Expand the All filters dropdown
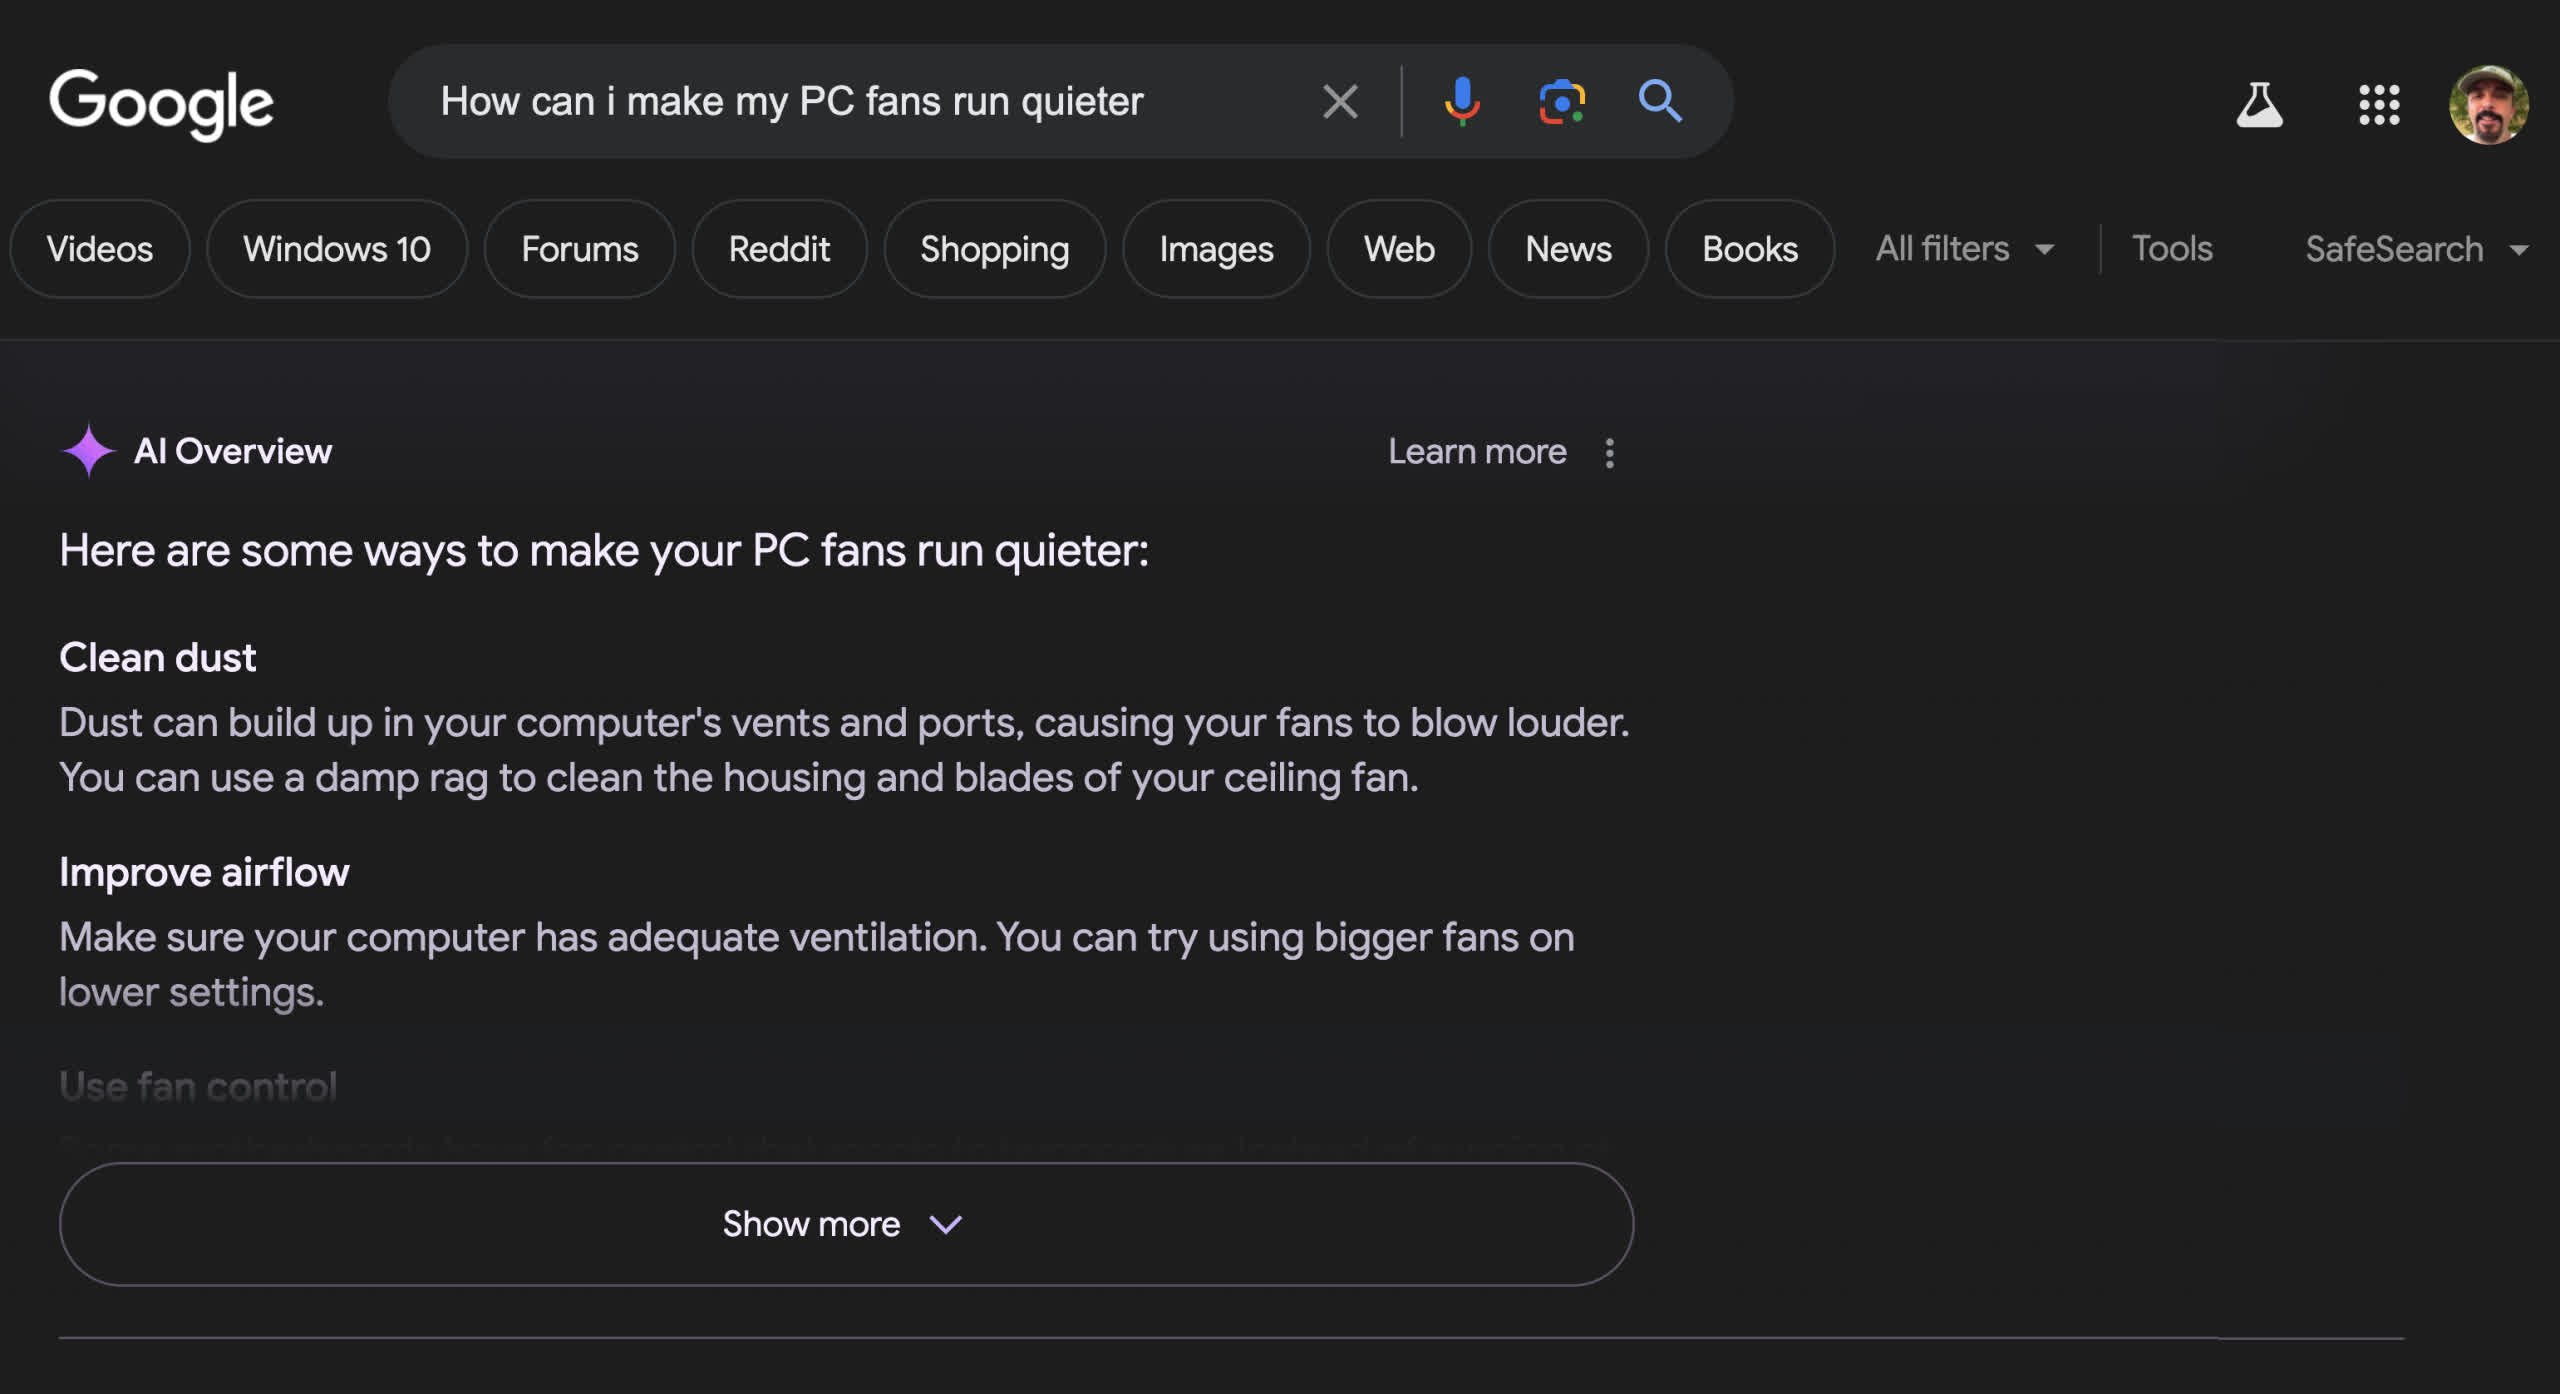Screen dimensions: 2560x1394 (1964, 248)
